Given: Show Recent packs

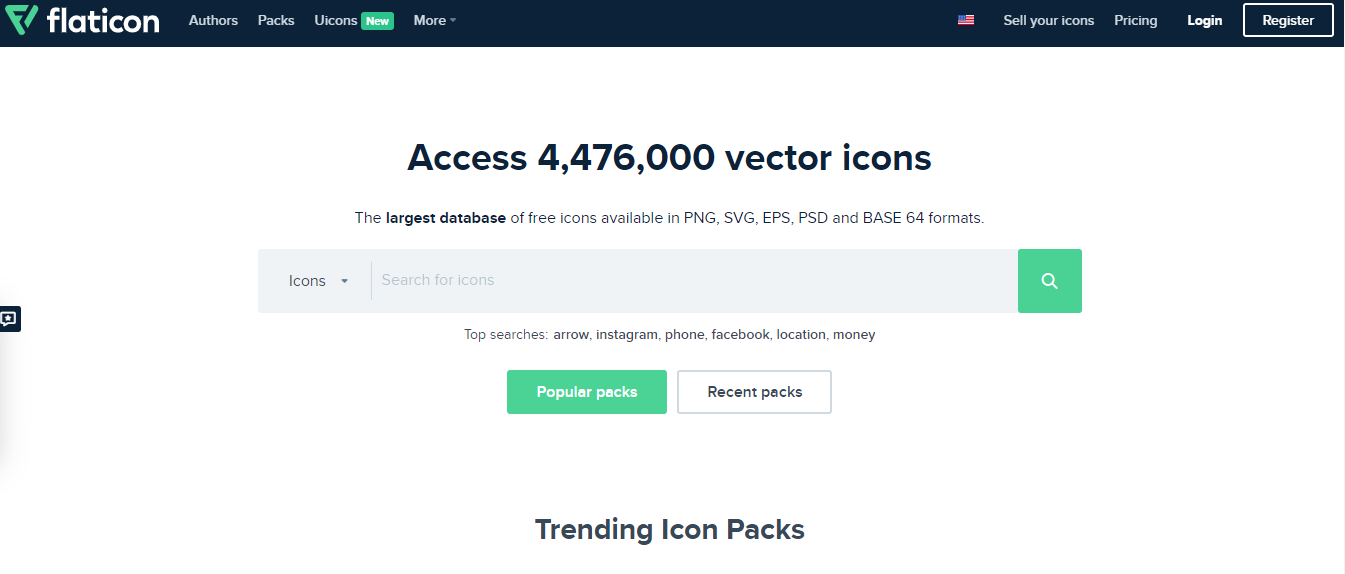Looking at the screenshot, I should (755, 392).
